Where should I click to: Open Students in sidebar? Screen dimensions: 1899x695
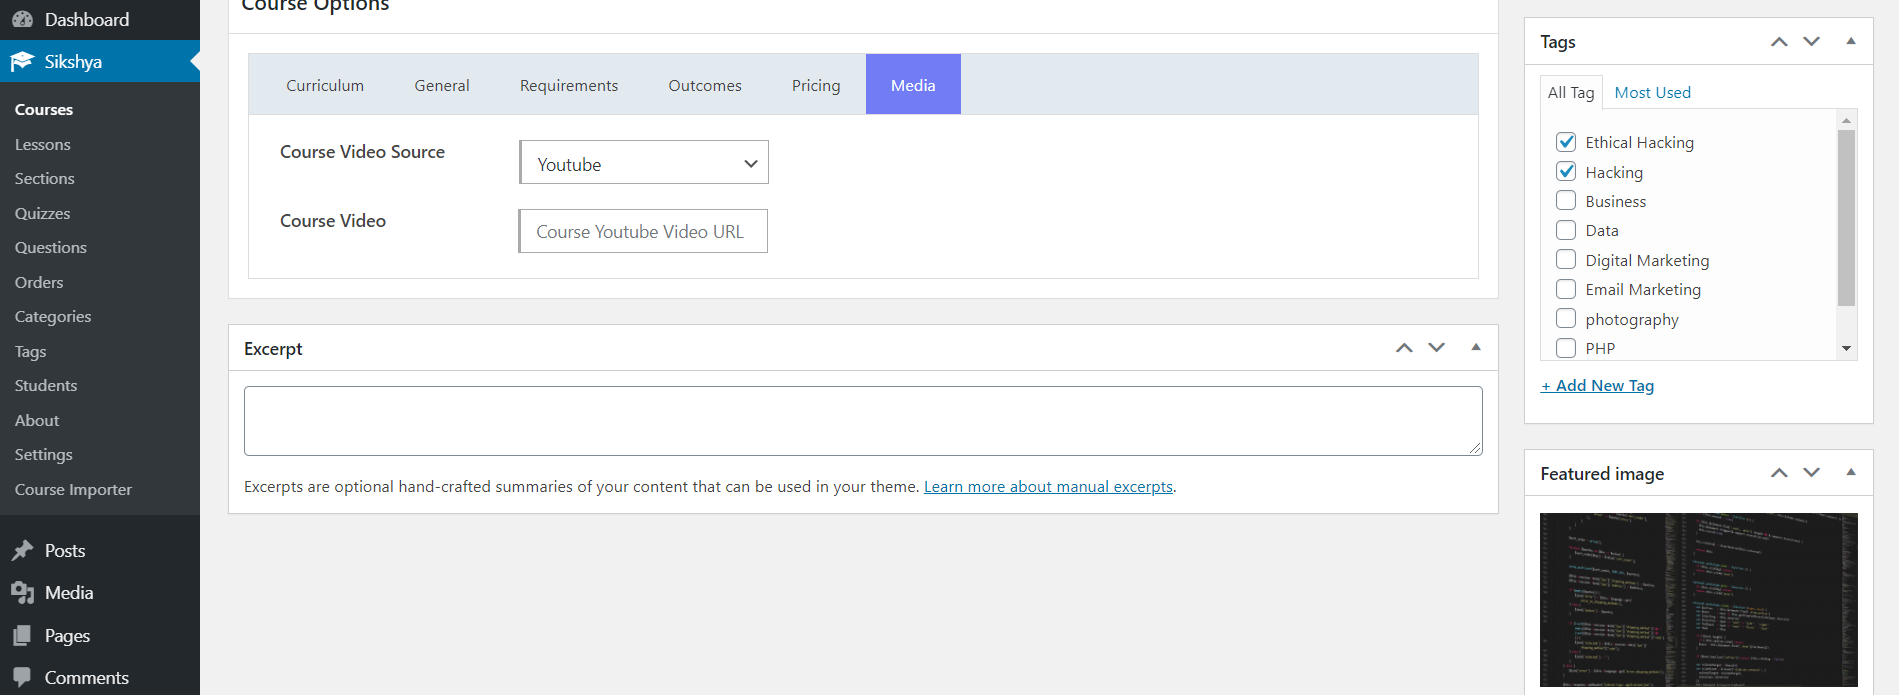click(x=46, y=386)
